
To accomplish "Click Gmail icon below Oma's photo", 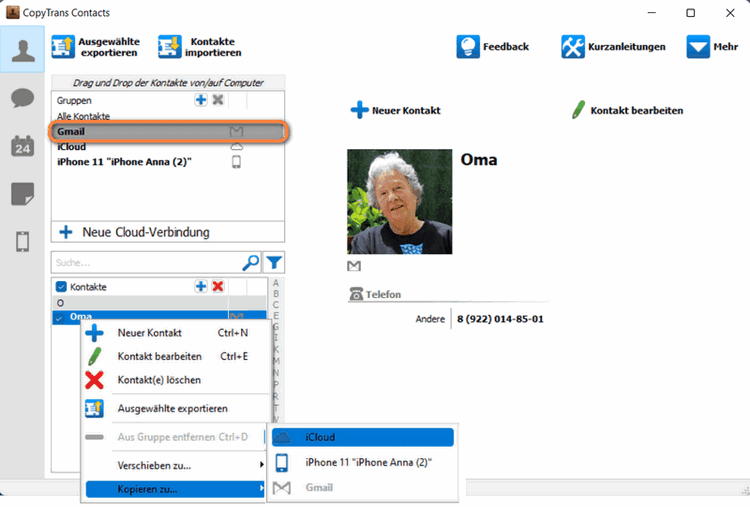I will 354,266.
